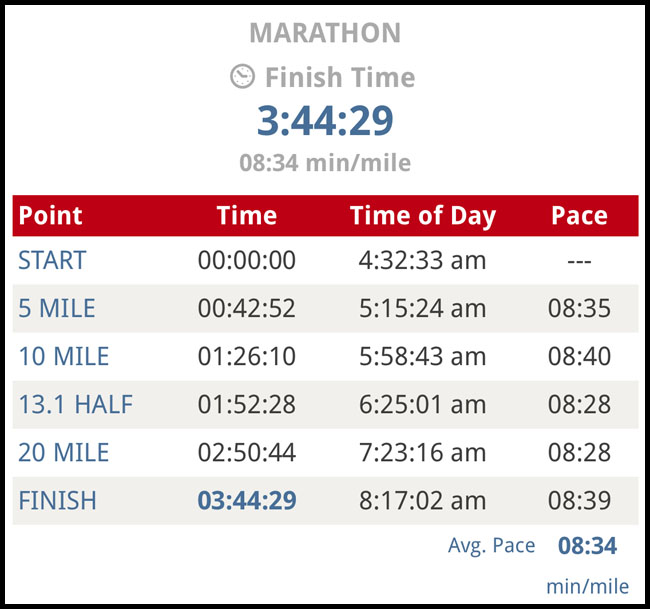Click the Point column header
This screenshot has width=650, height=609.
[x=51, y=216]
